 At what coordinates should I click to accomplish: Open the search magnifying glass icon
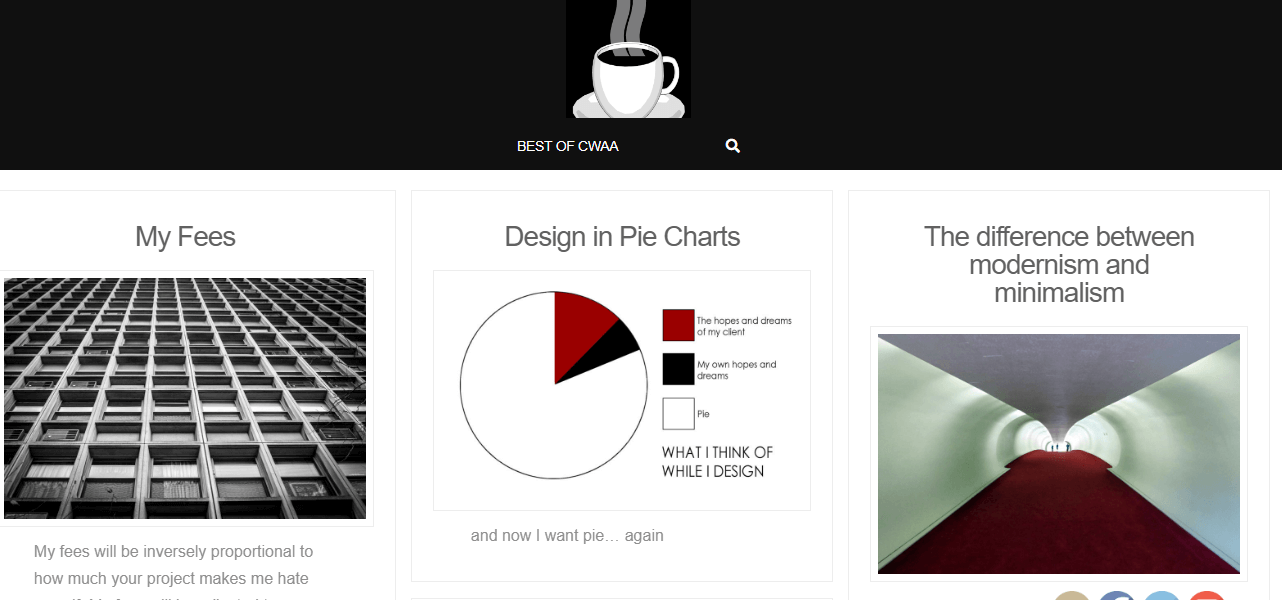[x=733, y=146]
